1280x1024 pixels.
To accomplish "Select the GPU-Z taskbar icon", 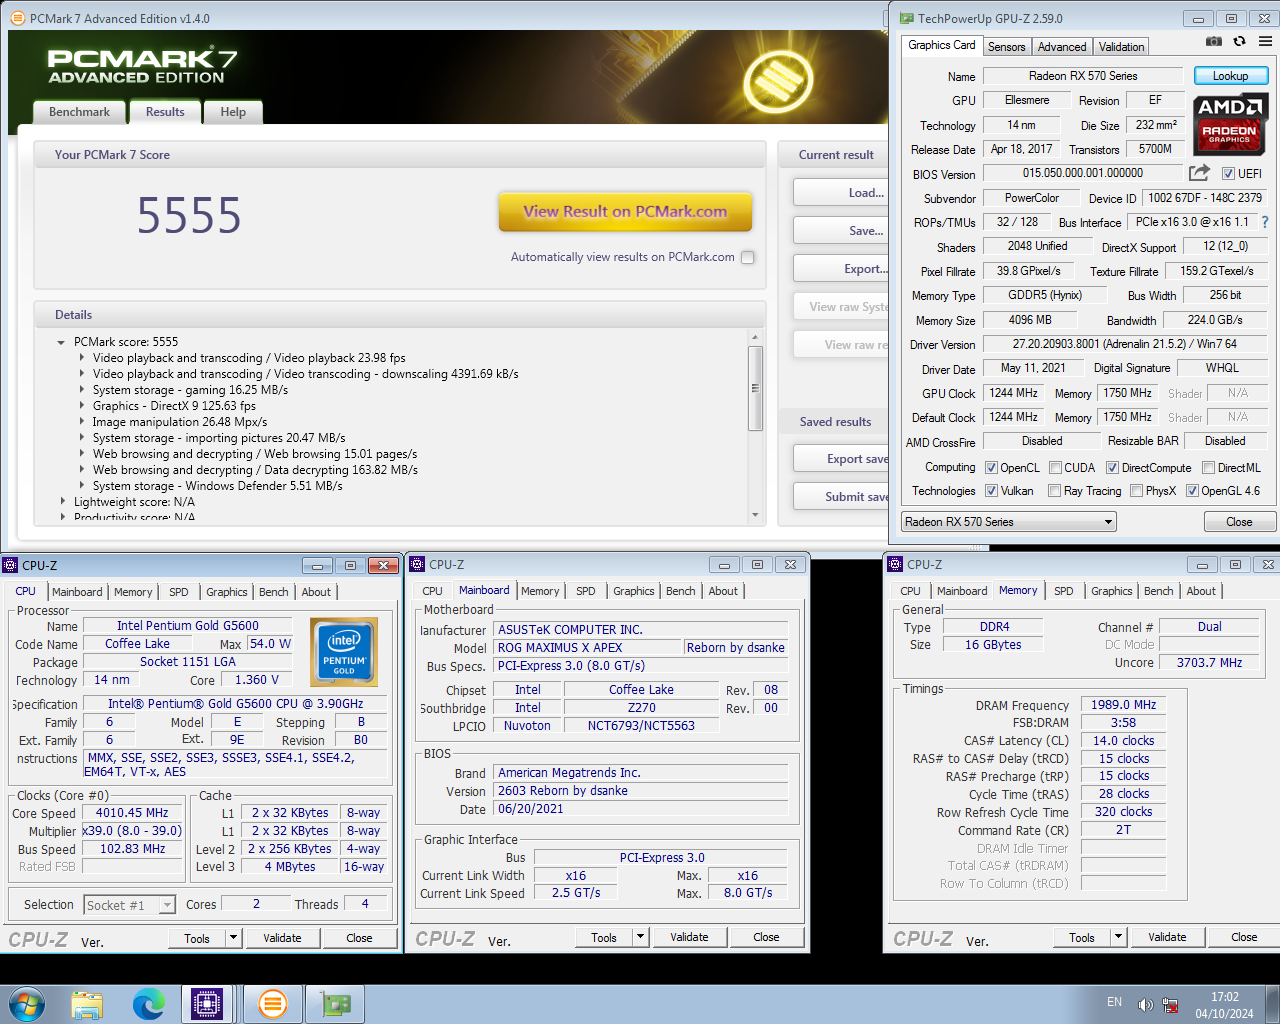I will tap(335, 1004).
